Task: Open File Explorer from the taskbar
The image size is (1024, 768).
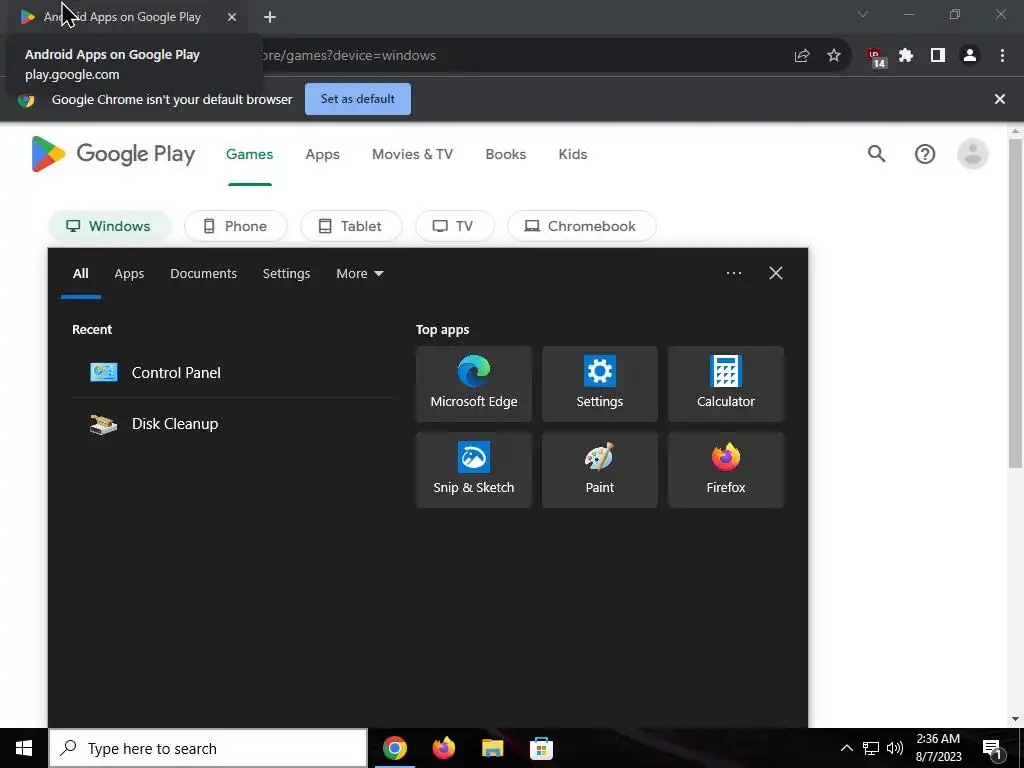Action: tap(492, 748)
